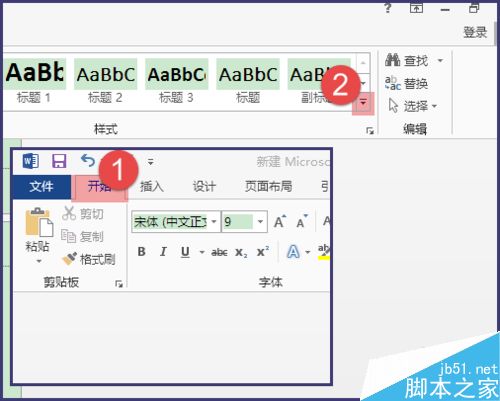Image resolution: width=500 pixels, height=401 pixels.
Task: Expand the font size dropdown arrow
Action: 261,222
